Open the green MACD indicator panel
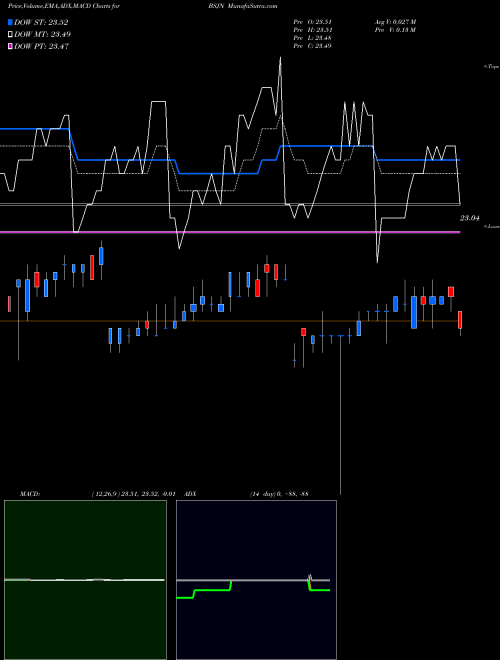Image resolution: width=500 pixels, height=660 pixels. (85, 580)
